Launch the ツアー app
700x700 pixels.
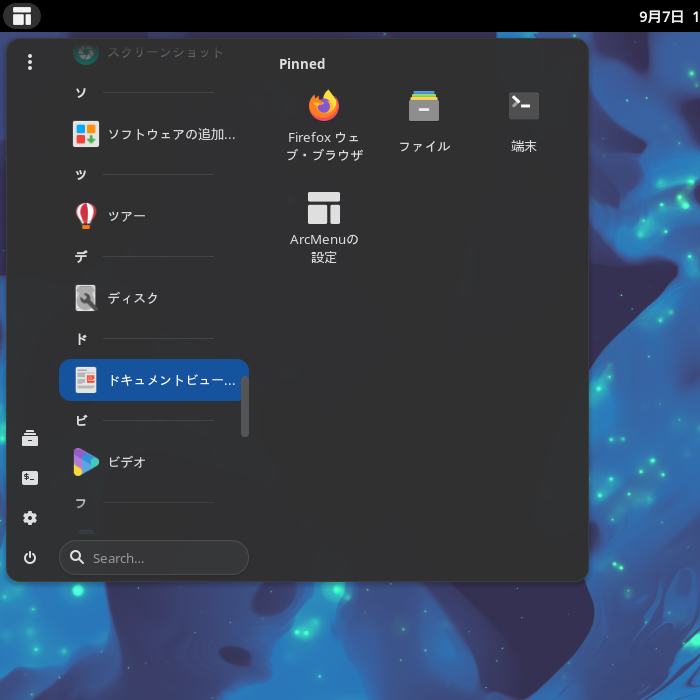[x=154, y=216]
